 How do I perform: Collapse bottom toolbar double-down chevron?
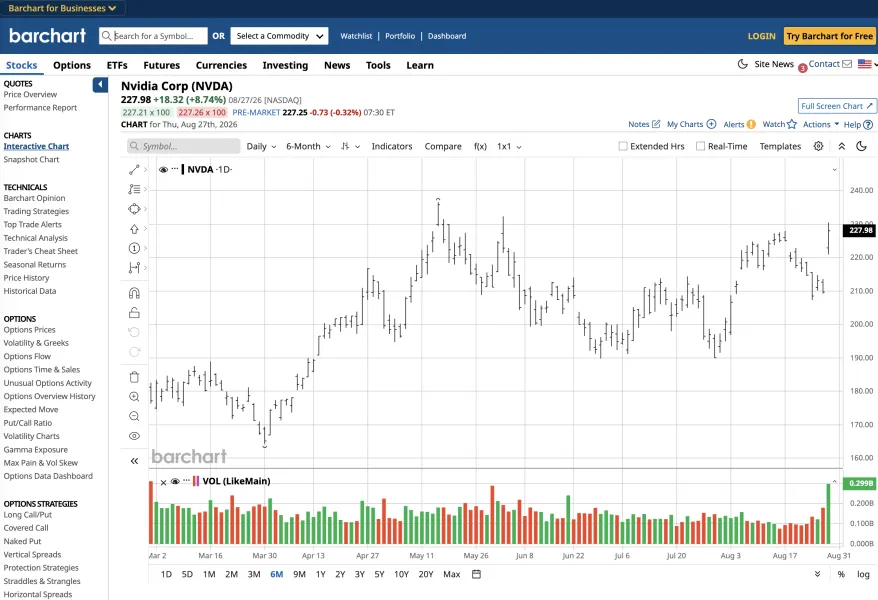coord(817,574)
